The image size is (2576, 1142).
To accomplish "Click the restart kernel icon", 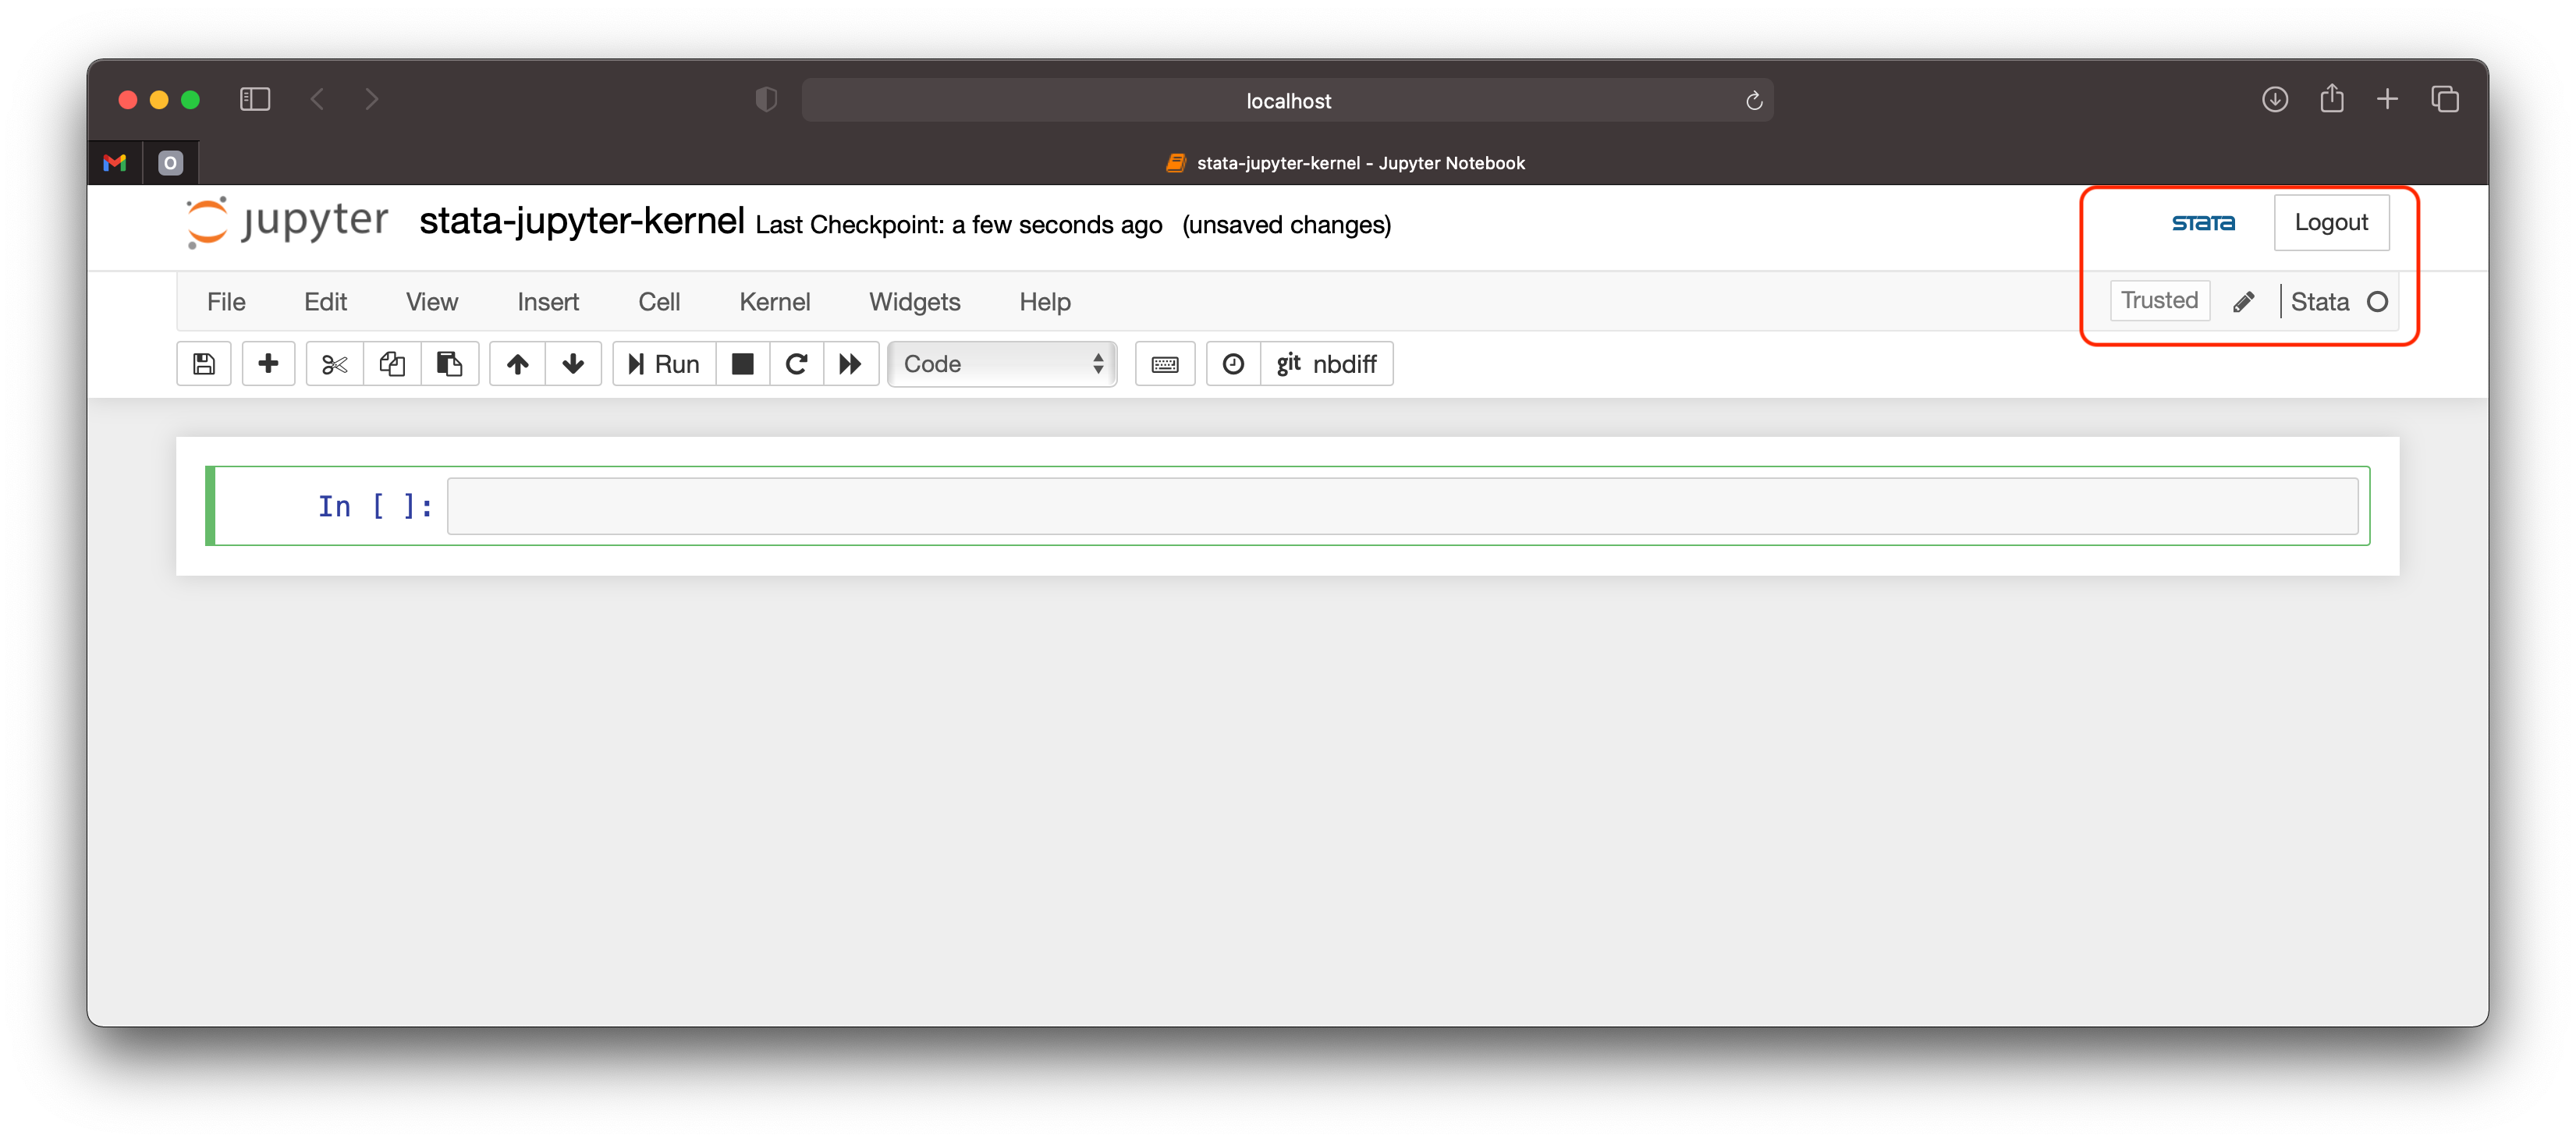I will point(795,364).
